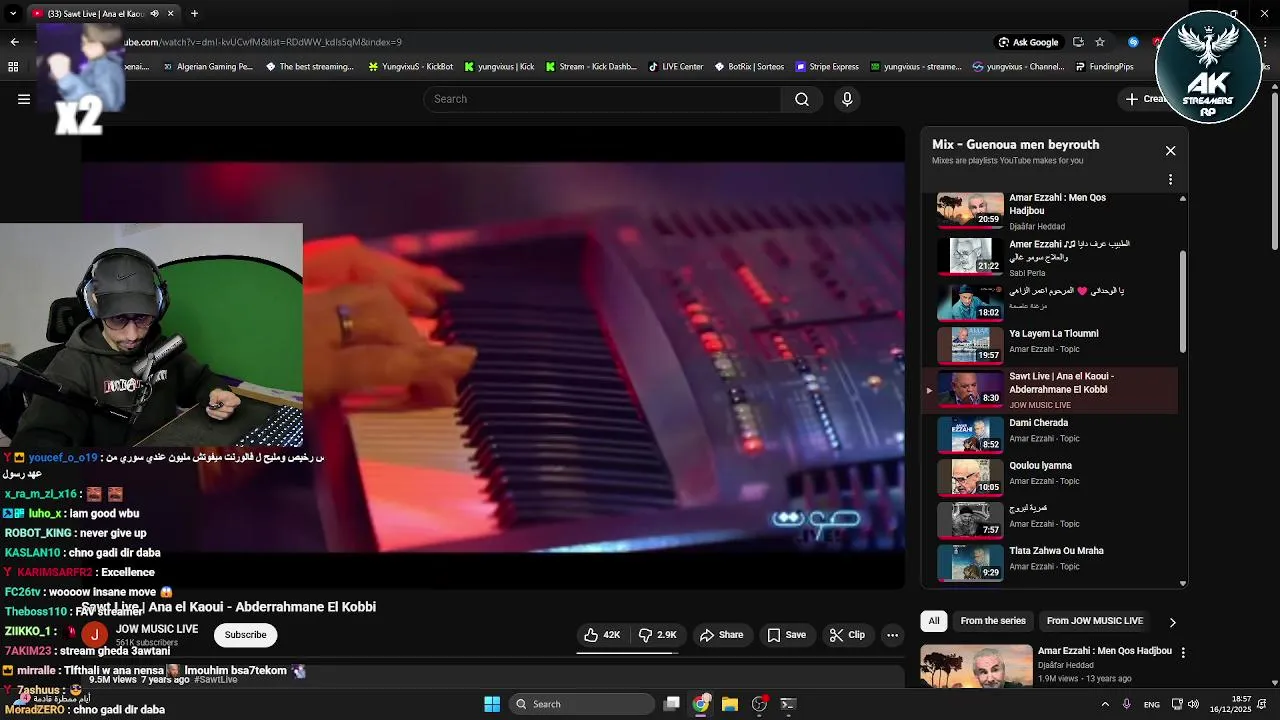
Task: Close the Mix playlist panel
Action: [1170, 151]
